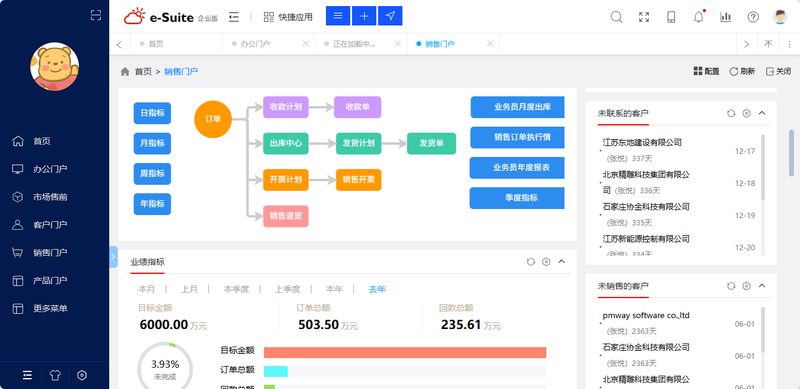Collapse the 未销售的客户 panel
The height and width of the screenshot is (389, 800).
pos(762,285)
